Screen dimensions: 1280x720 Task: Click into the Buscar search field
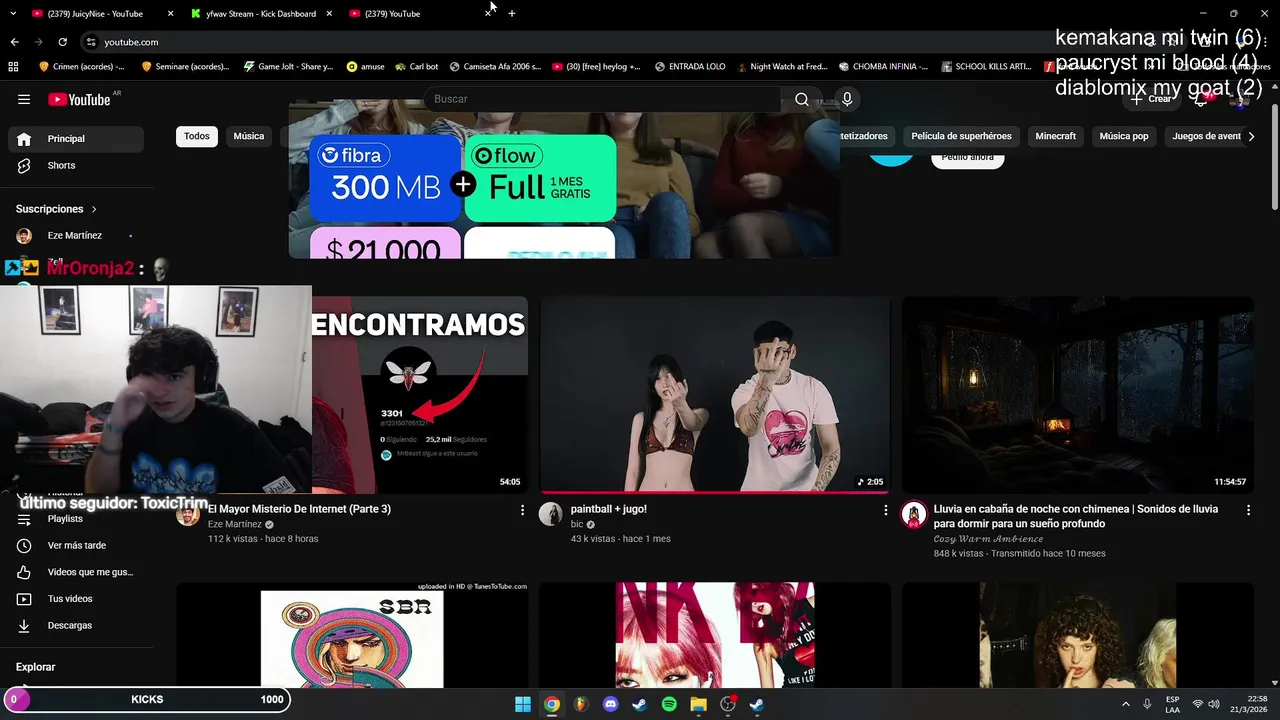[x=602, y=99]
